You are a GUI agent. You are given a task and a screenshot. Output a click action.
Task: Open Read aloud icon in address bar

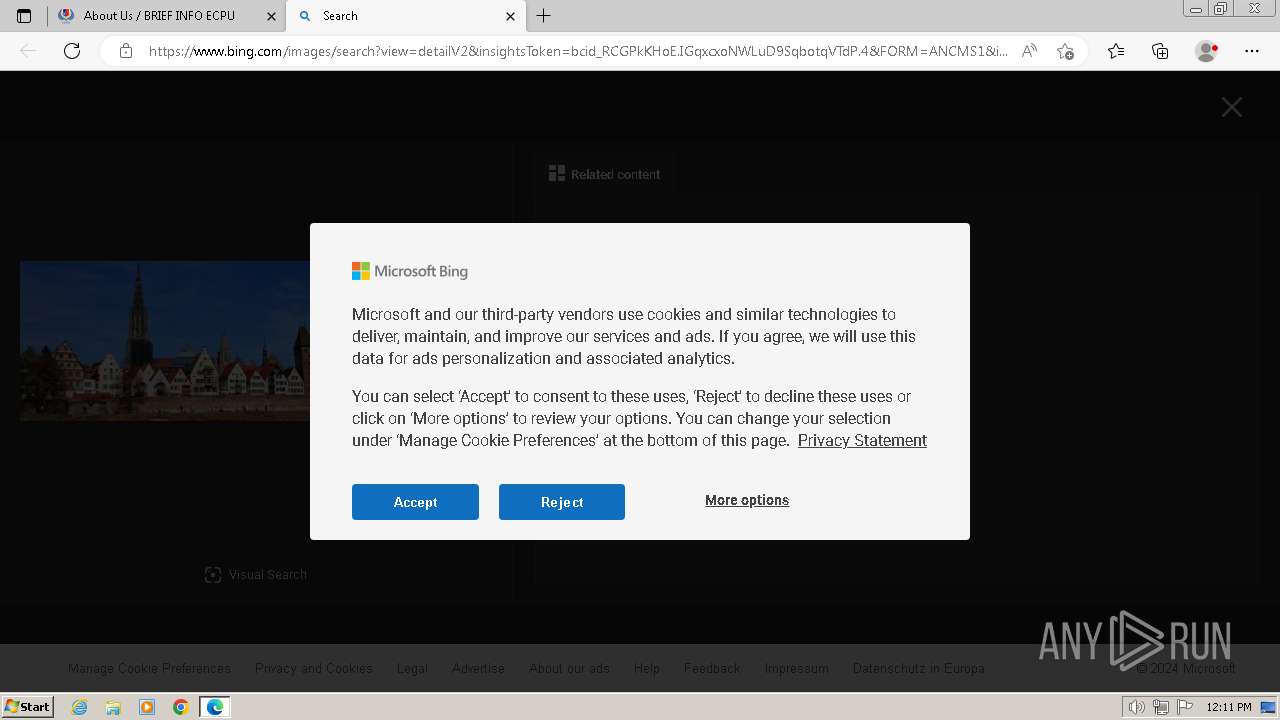point(1029,51)
